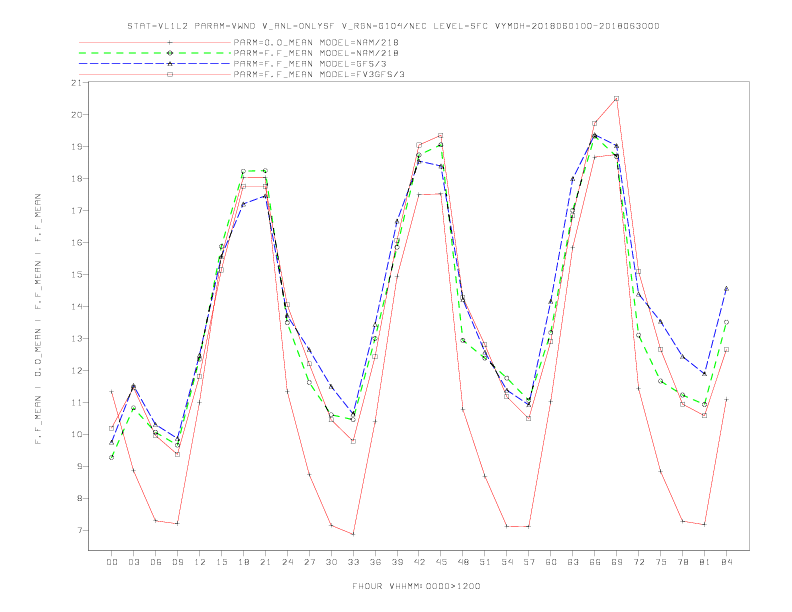Select legend text PARM=F.F_MEAN MODEL=NAM/218
The height and width of the screenshot is (612, 792).
pos(316,53)
